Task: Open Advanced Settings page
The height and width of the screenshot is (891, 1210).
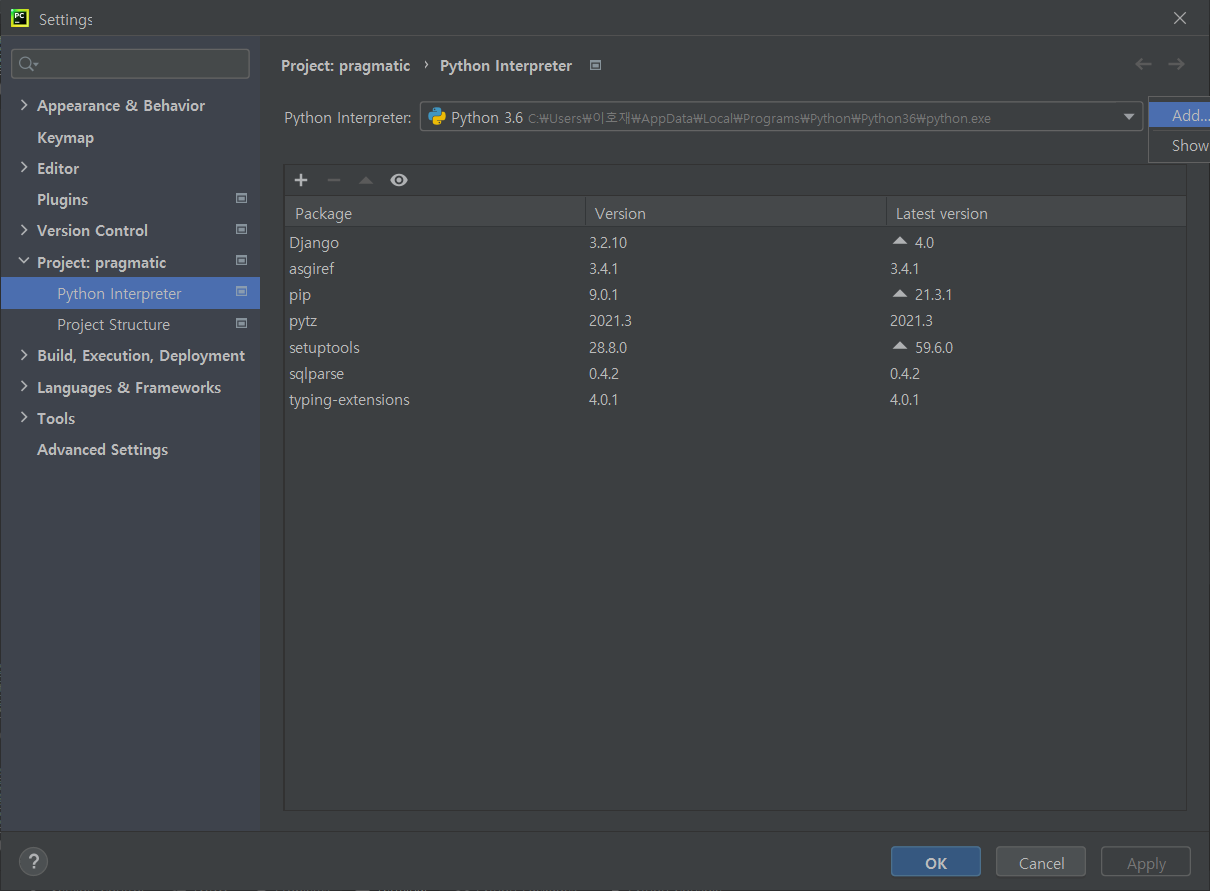Action: 102,449
